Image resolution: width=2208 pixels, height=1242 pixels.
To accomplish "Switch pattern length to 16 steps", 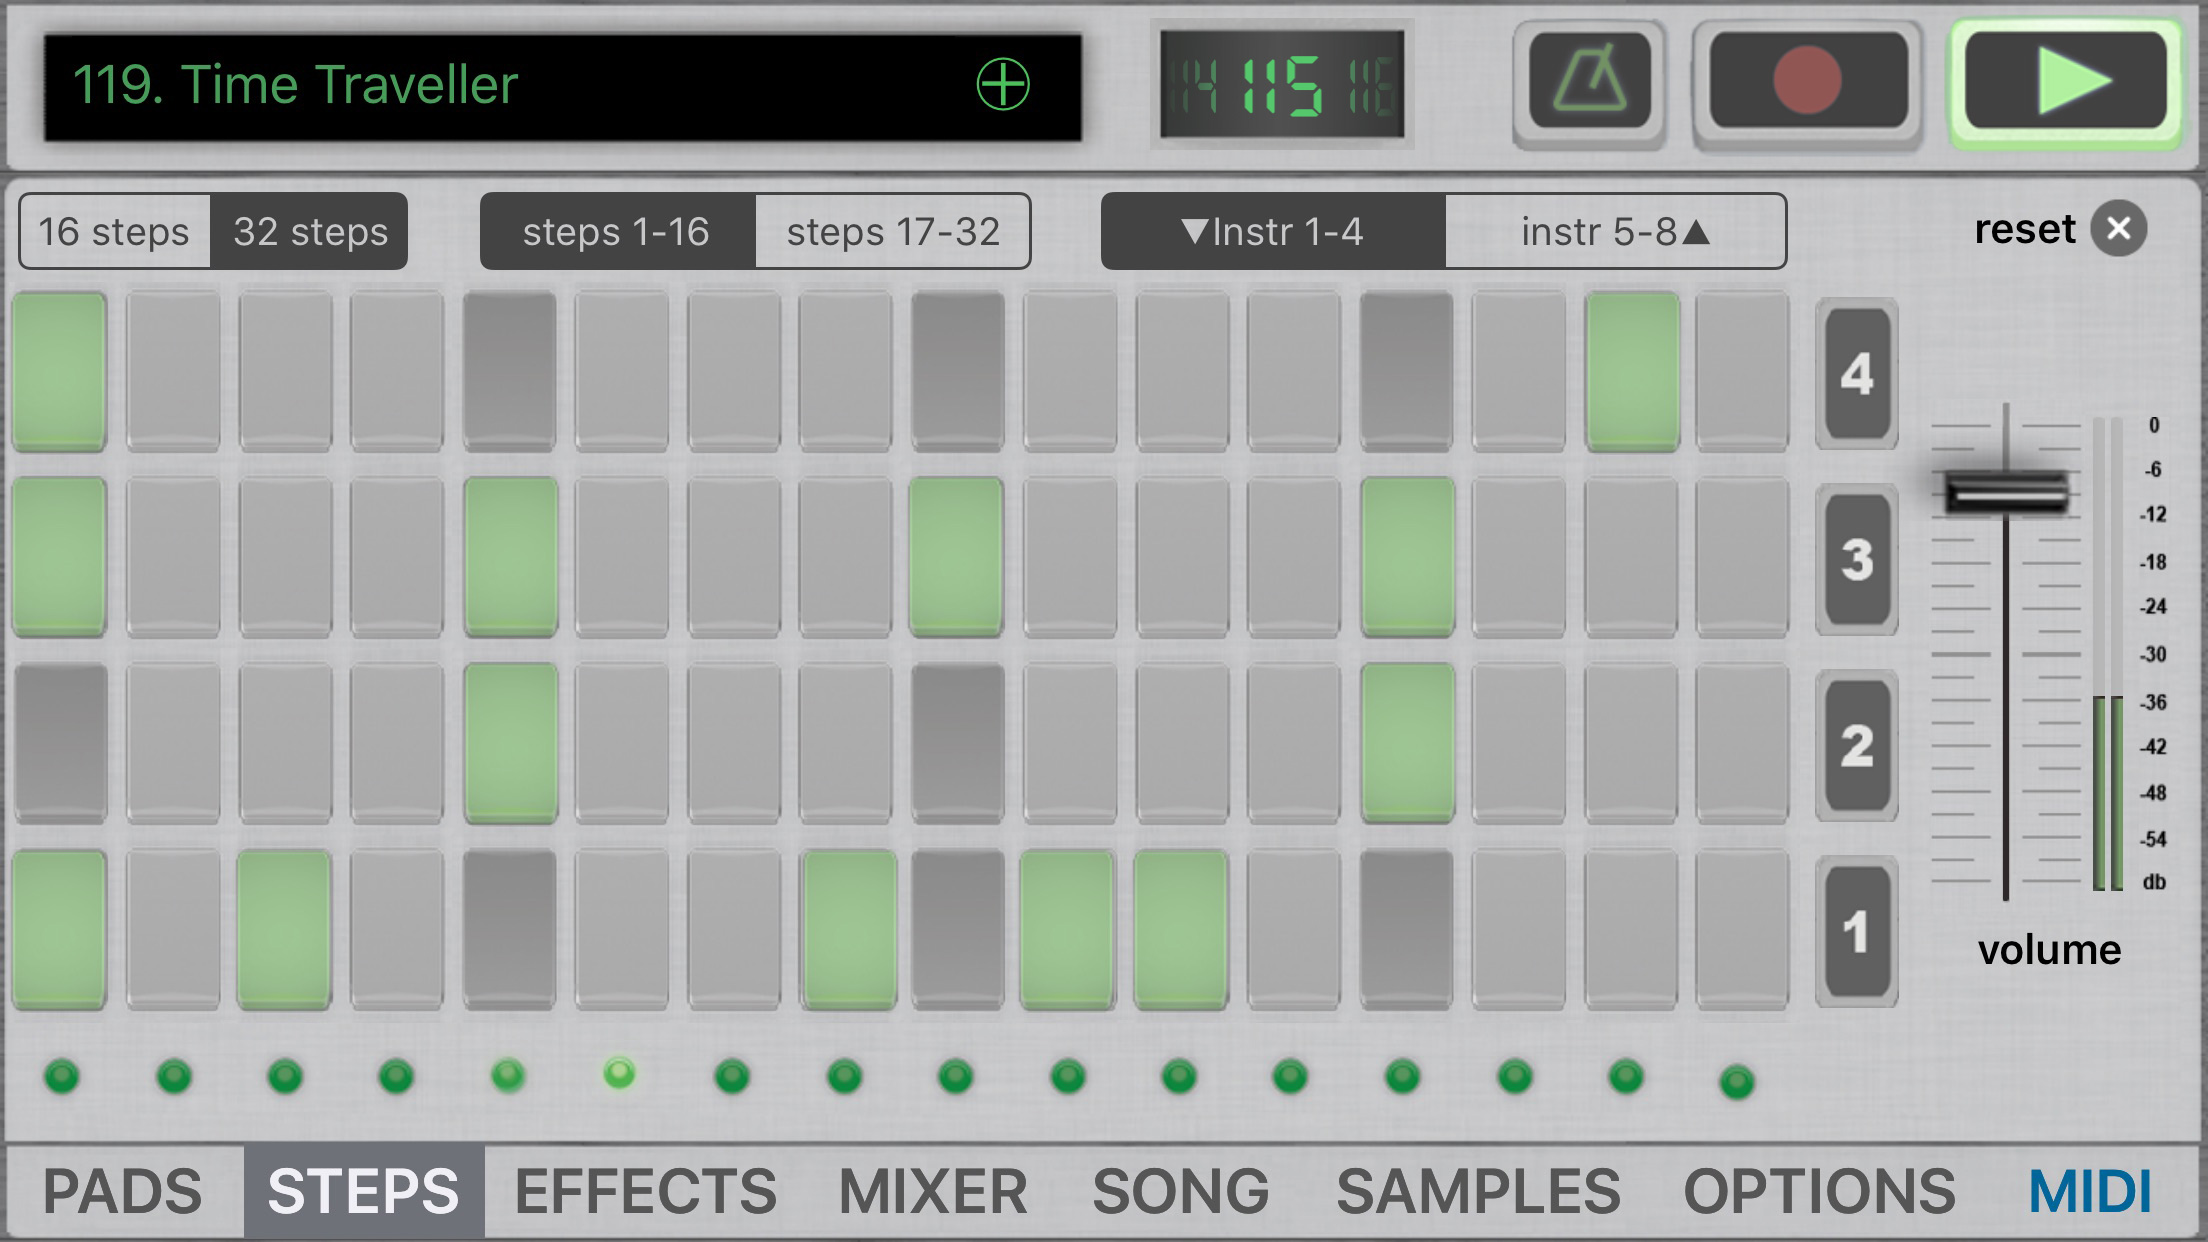I will point(114,232).
